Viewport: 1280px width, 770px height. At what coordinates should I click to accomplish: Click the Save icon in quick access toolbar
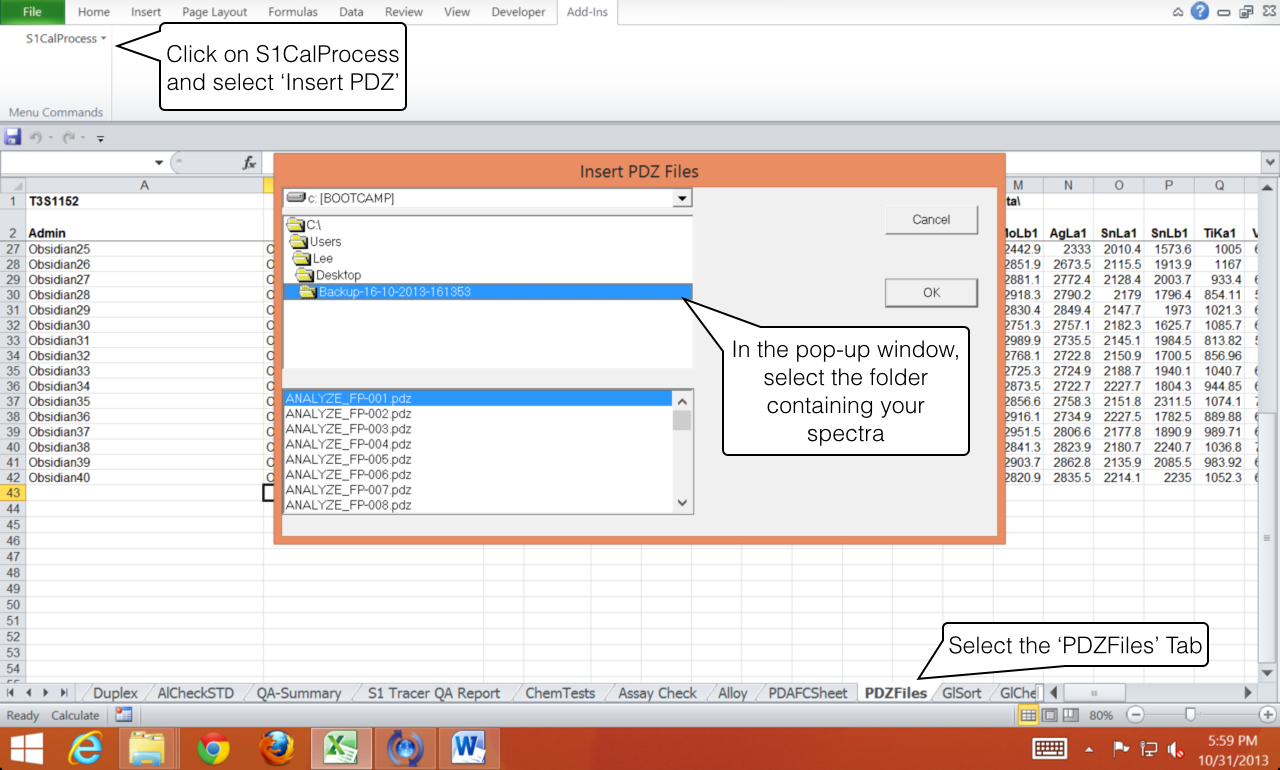13,137
